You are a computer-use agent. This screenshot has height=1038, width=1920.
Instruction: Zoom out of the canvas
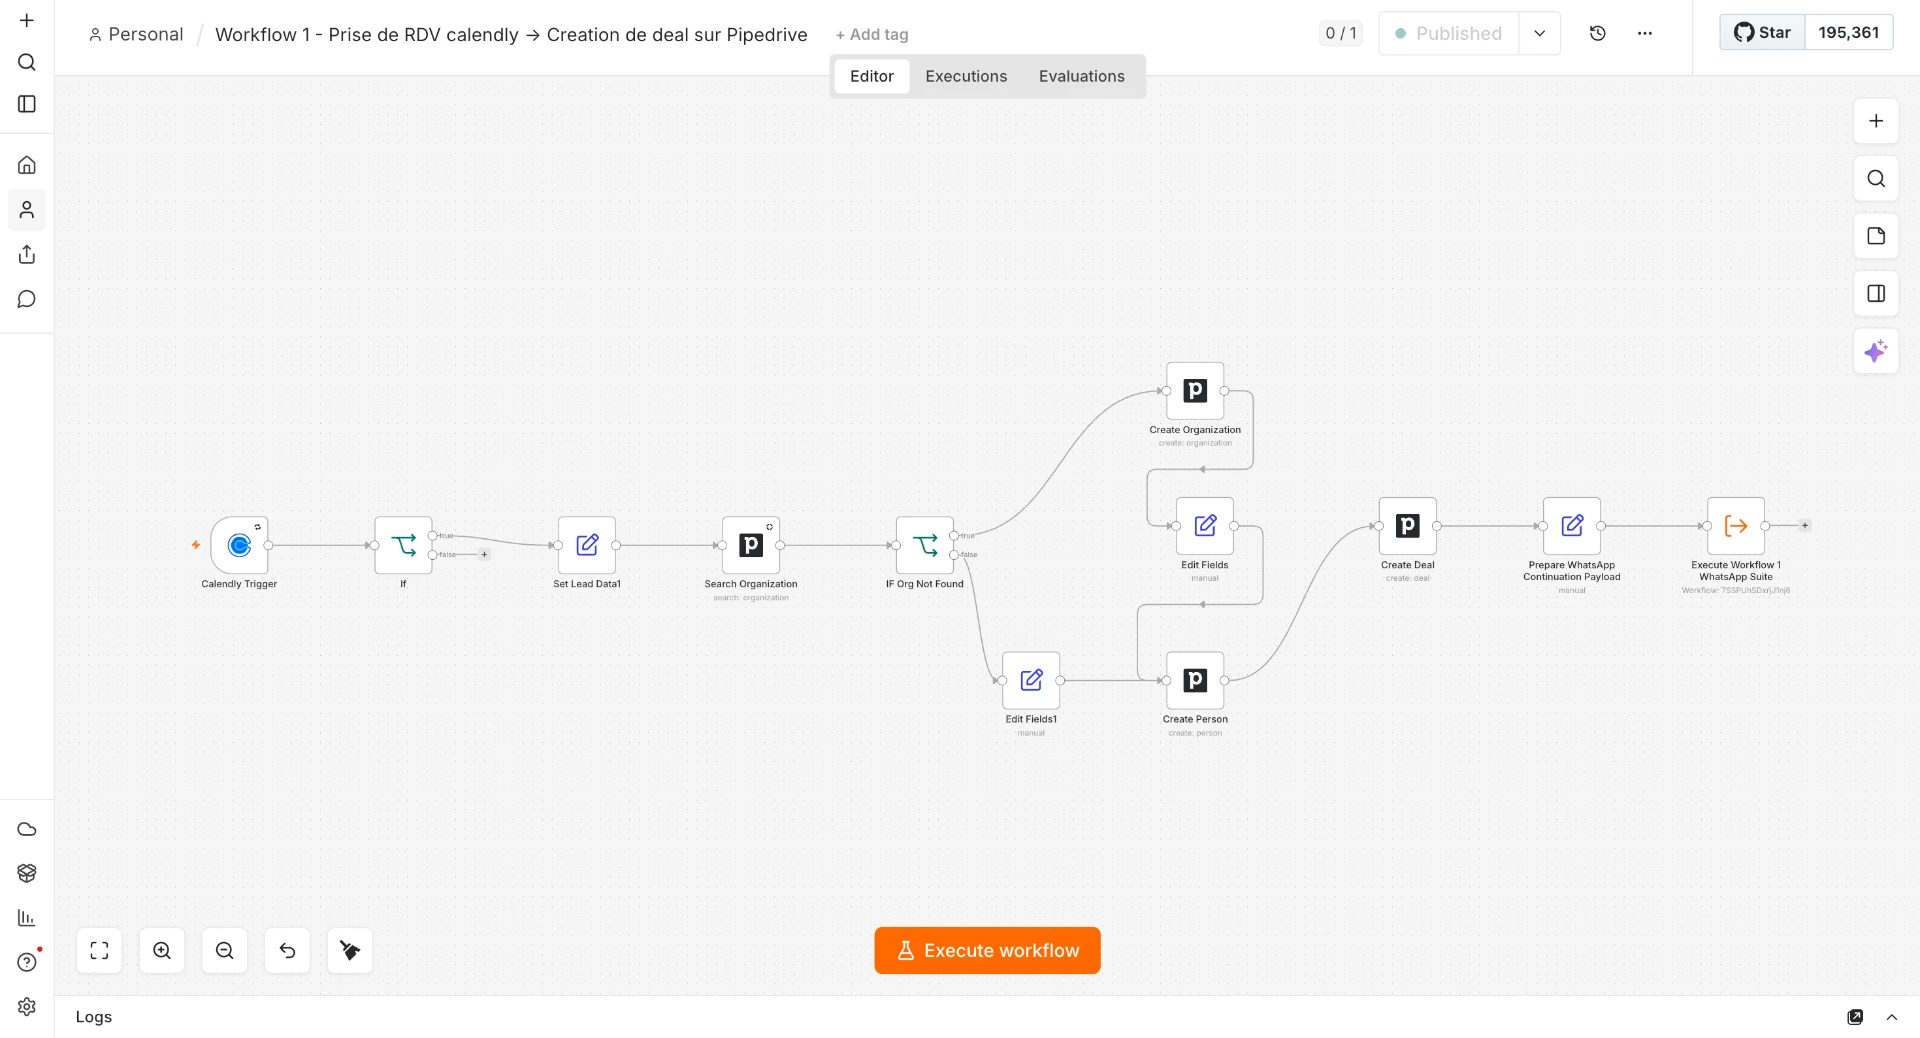[x=225, y=950]
